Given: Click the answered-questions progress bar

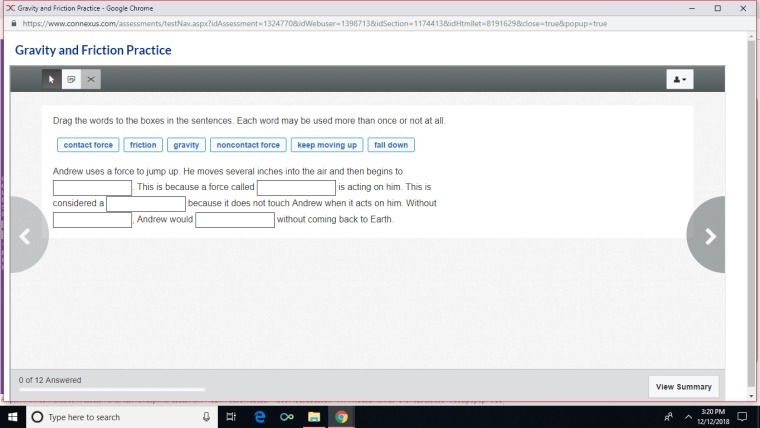Looking at the screenshot, I should pyautogui.click(x=112, y=389).
